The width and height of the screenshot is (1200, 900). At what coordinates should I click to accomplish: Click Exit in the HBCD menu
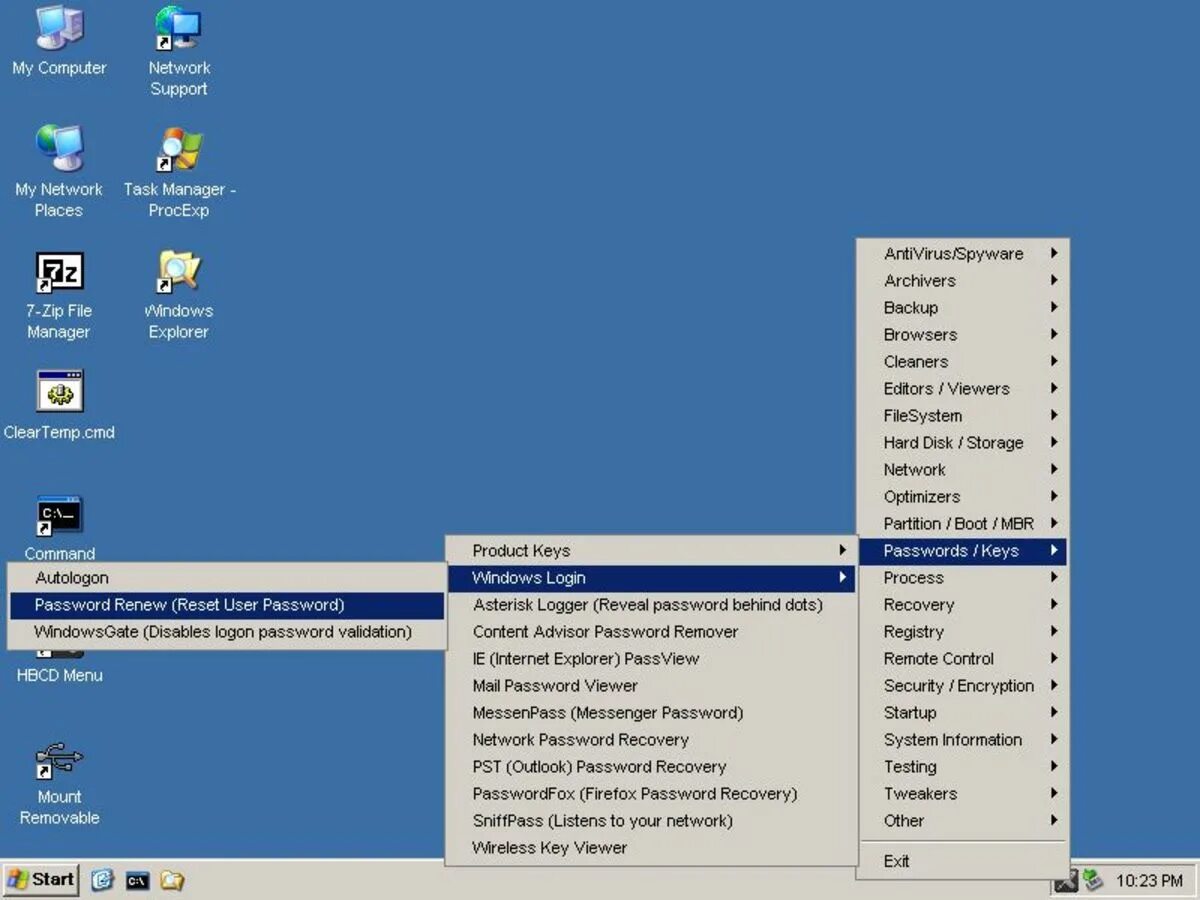(x=962, y=861)
